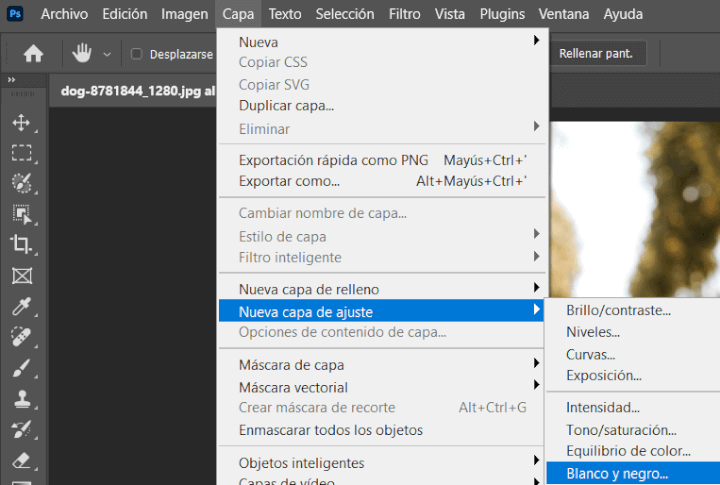Screen dimensions: 720x485
Task: Select the Crop tool
Action: pos(21,244)
